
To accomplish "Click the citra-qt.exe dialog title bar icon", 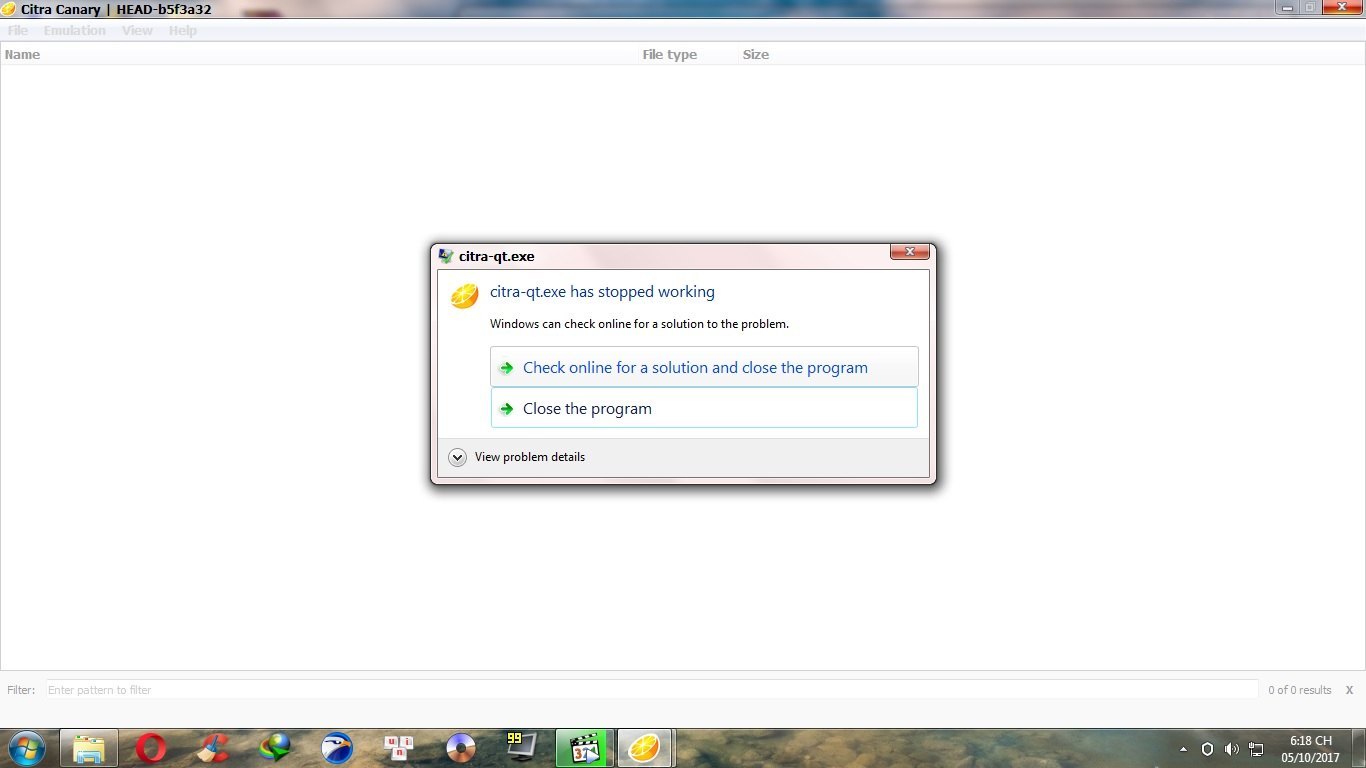I will pos(446,256).
